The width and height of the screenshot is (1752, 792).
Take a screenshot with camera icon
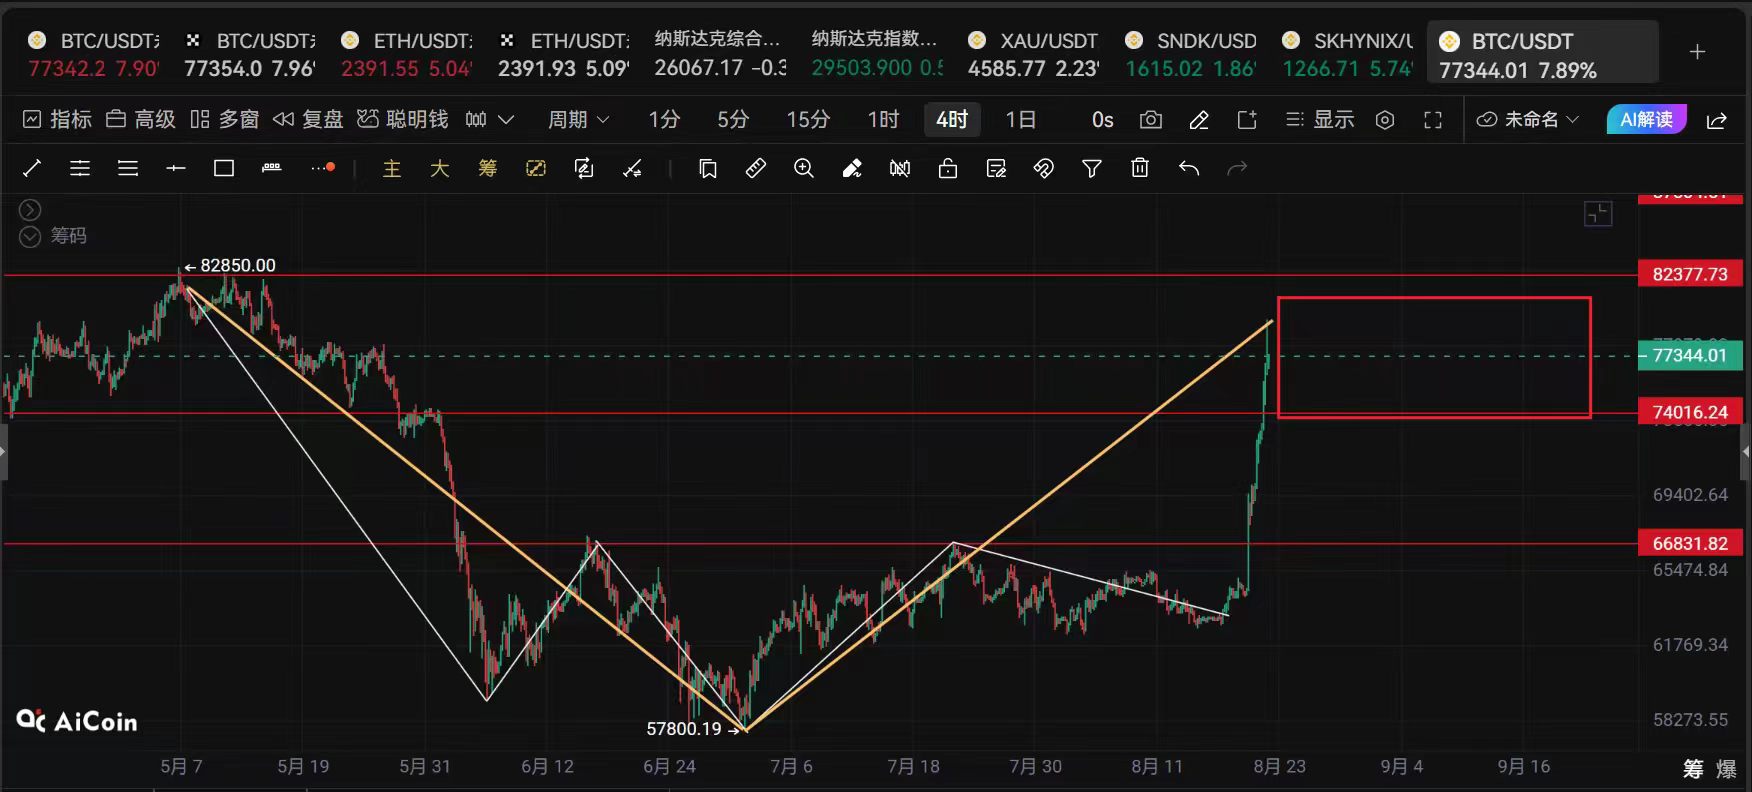(1151, 120)
